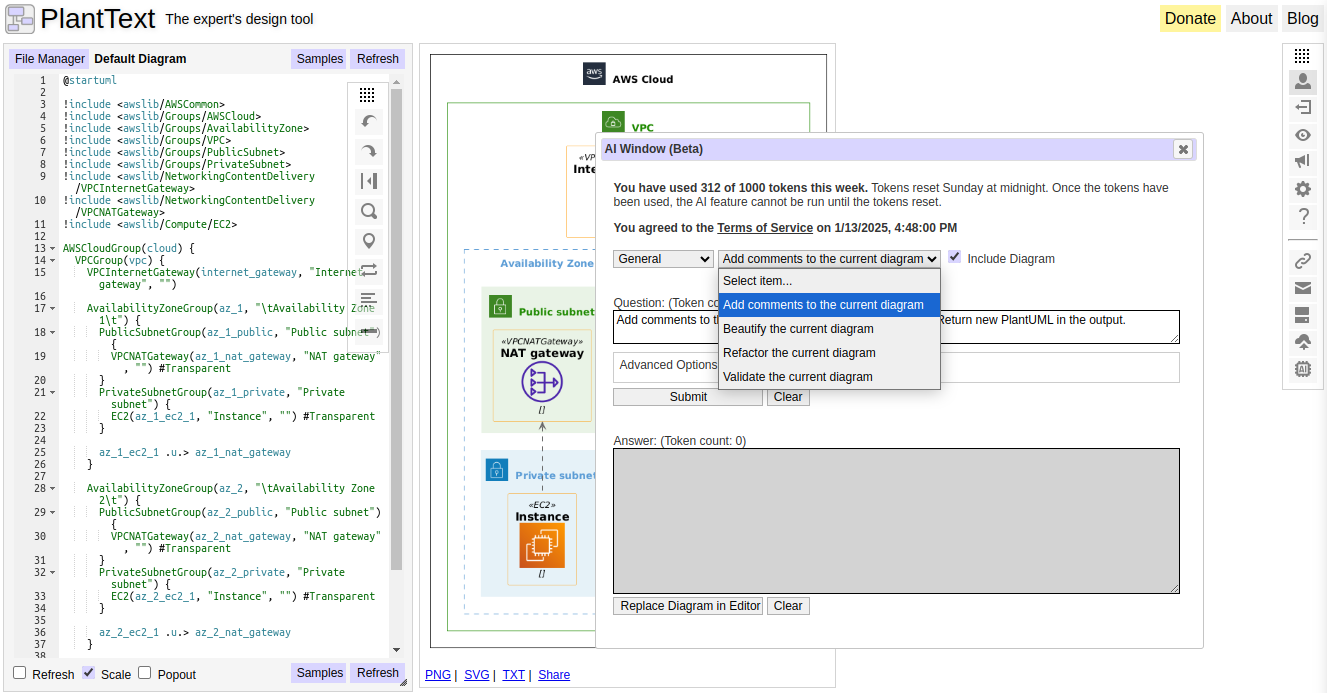1327x693 pixels.
Task: Click the Blog menu item
Action: tap(1302, 18)
